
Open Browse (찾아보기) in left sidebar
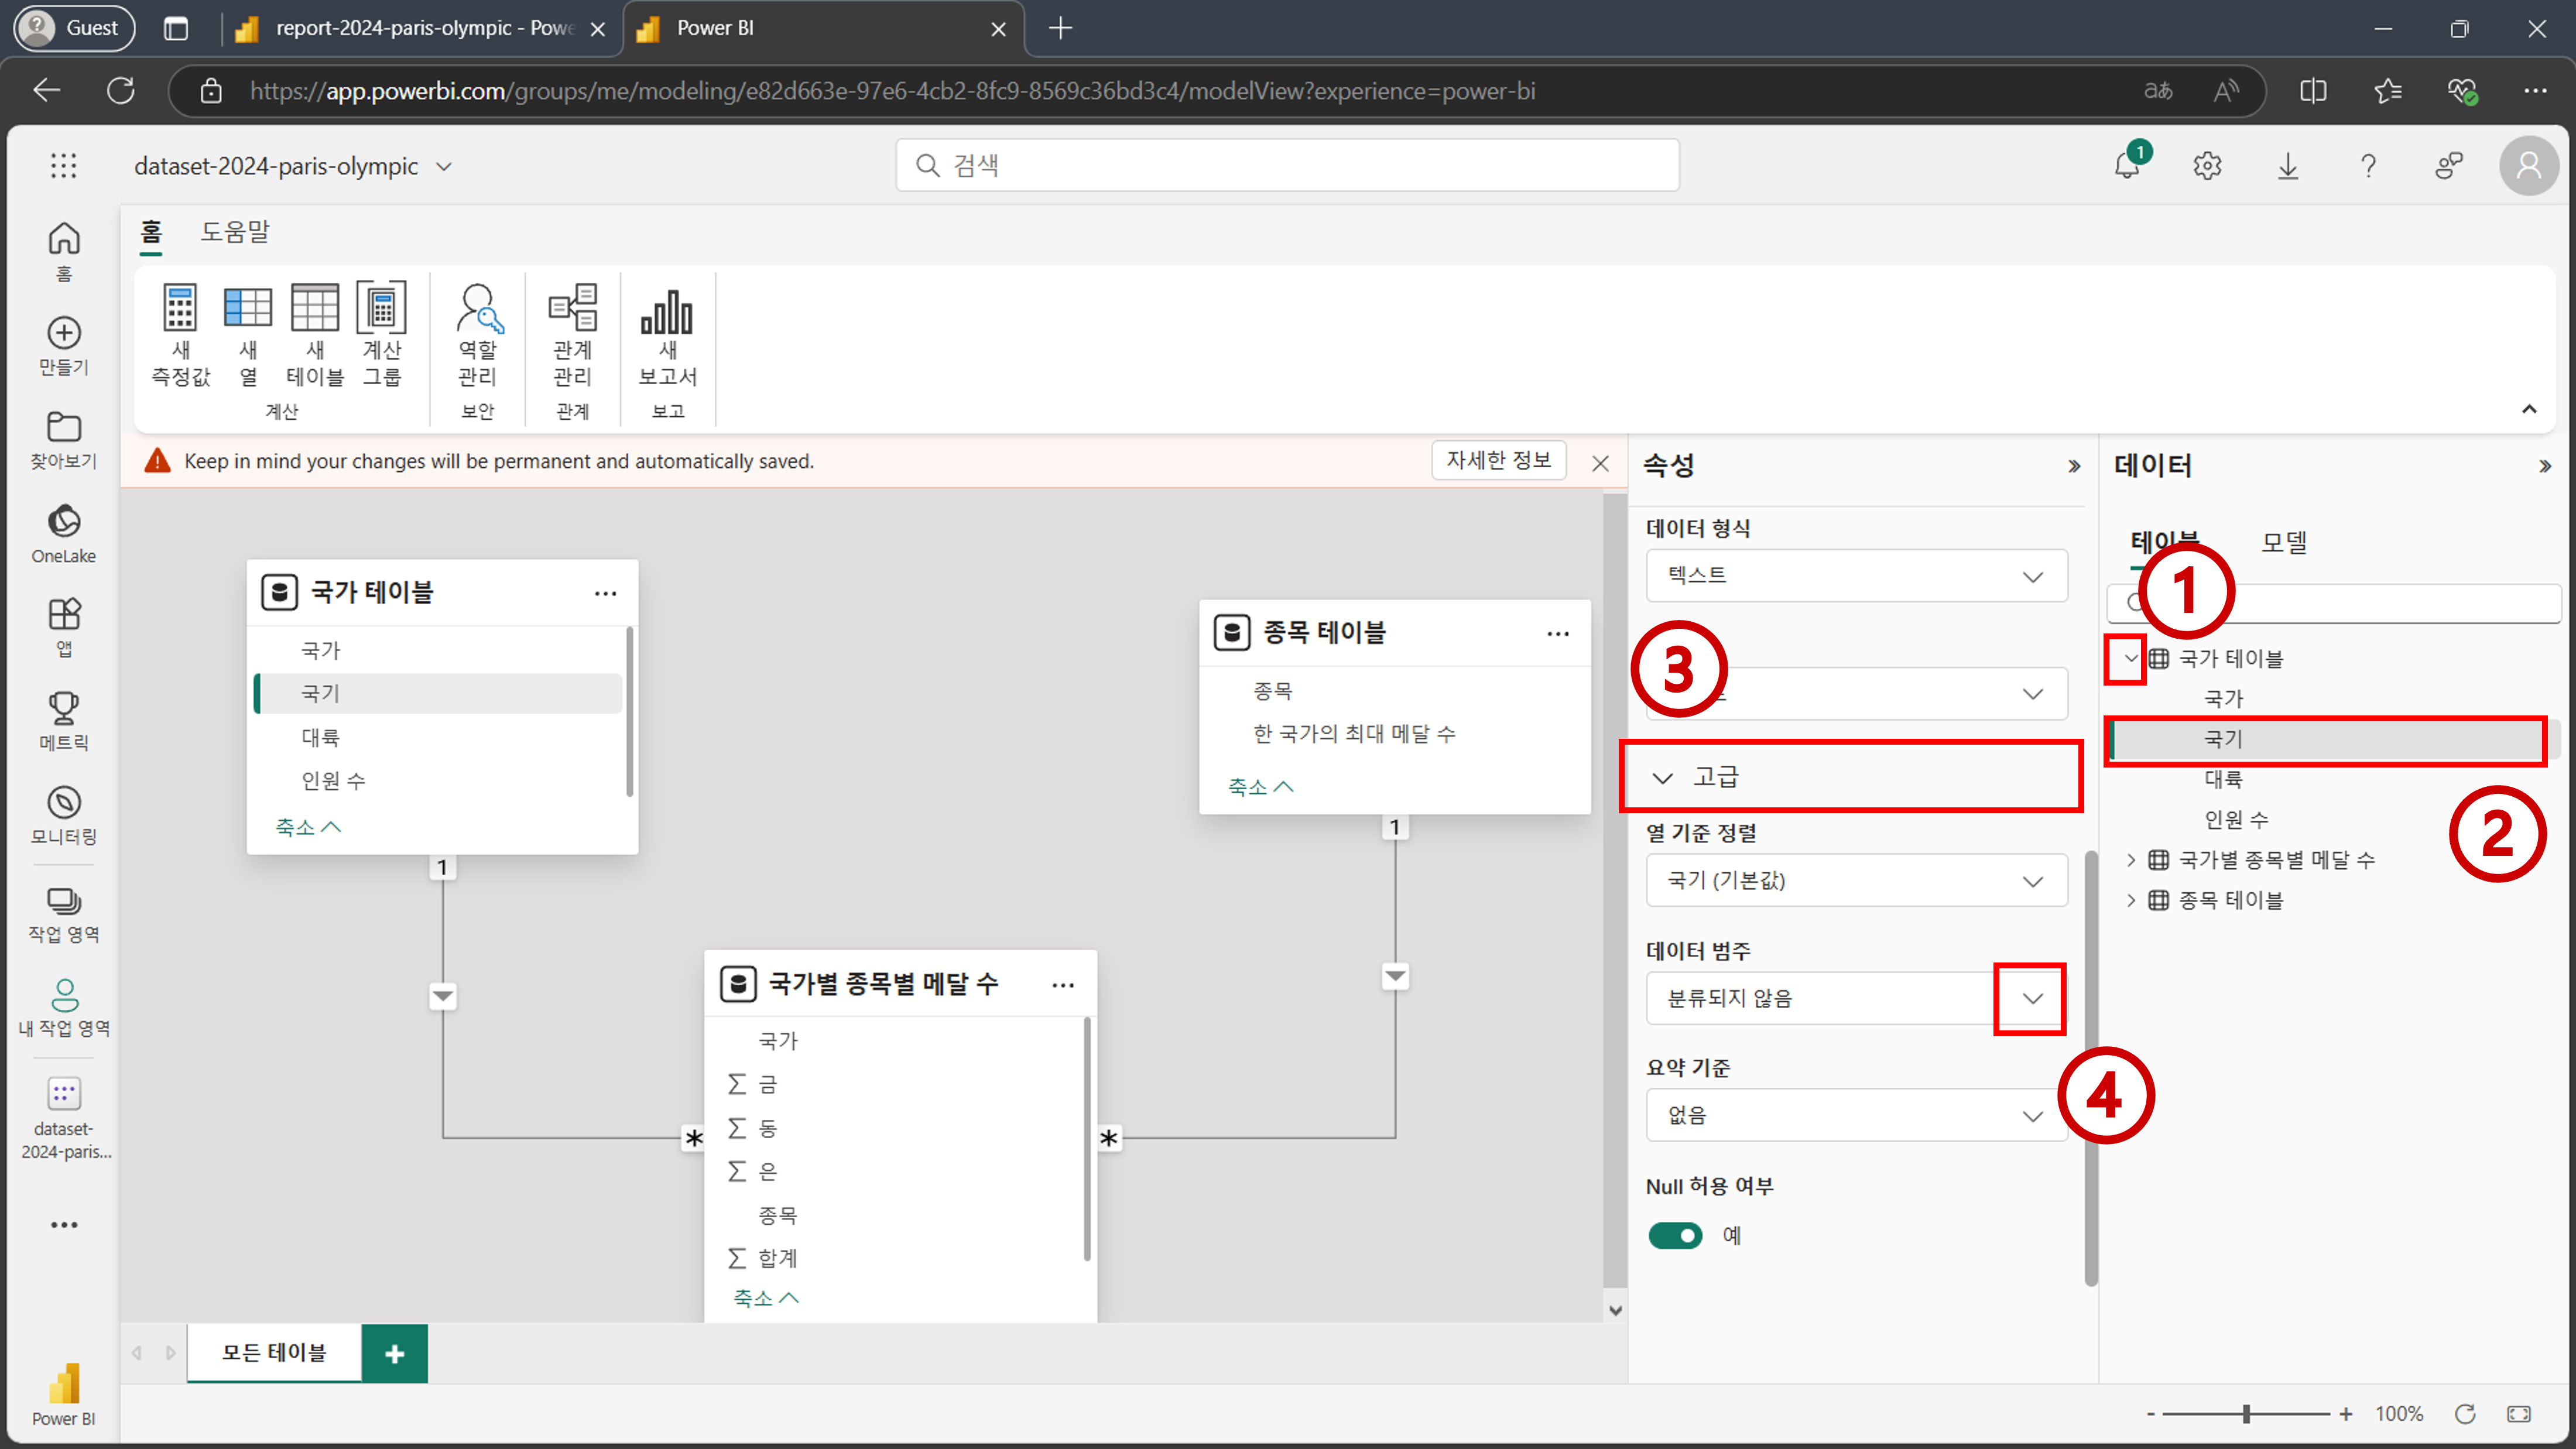[x=64, y=439]
